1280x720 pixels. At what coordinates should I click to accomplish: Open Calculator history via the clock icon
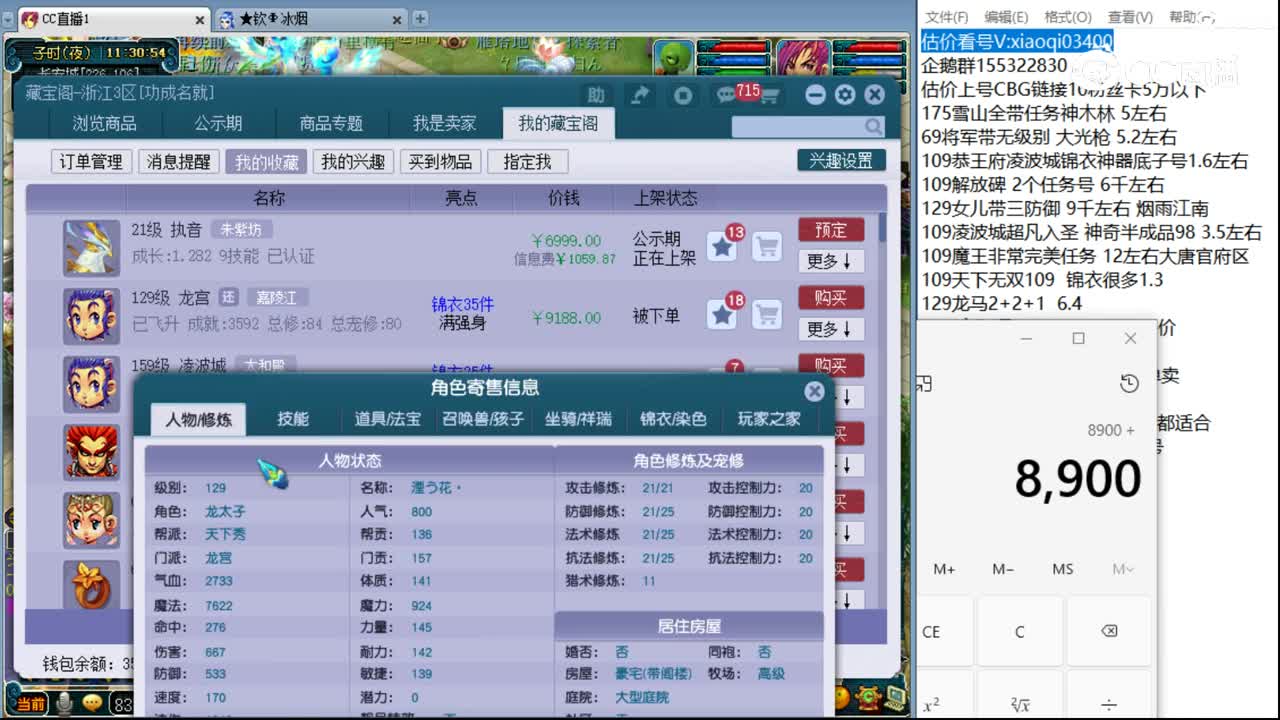(1130, 383)
